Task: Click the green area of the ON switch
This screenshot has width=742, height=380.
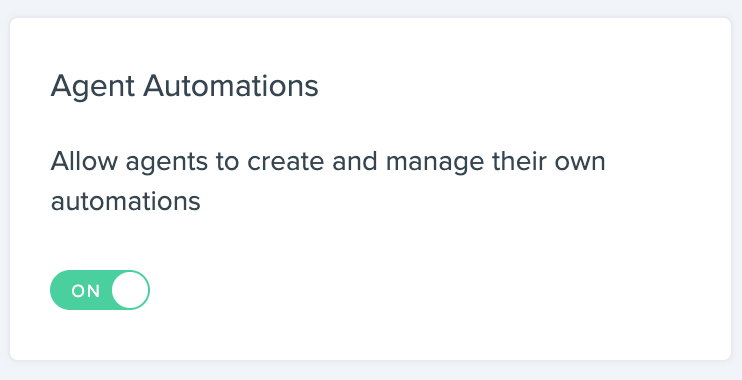Action: pos(80,290)
